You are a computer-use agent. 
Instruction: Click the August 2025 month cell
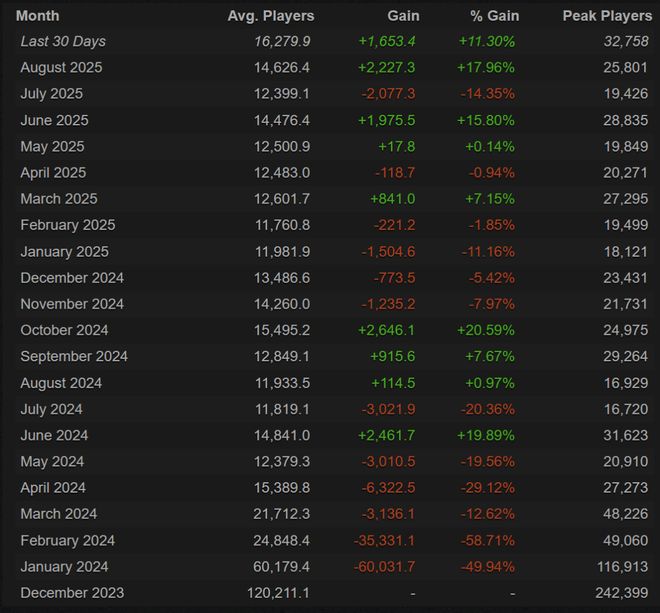pos(61,68)
